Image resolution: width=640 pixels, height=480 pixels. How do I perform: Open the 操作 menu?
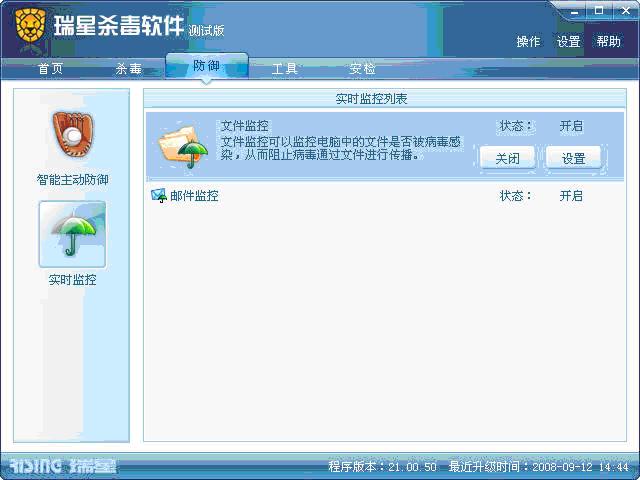(528, 41)
